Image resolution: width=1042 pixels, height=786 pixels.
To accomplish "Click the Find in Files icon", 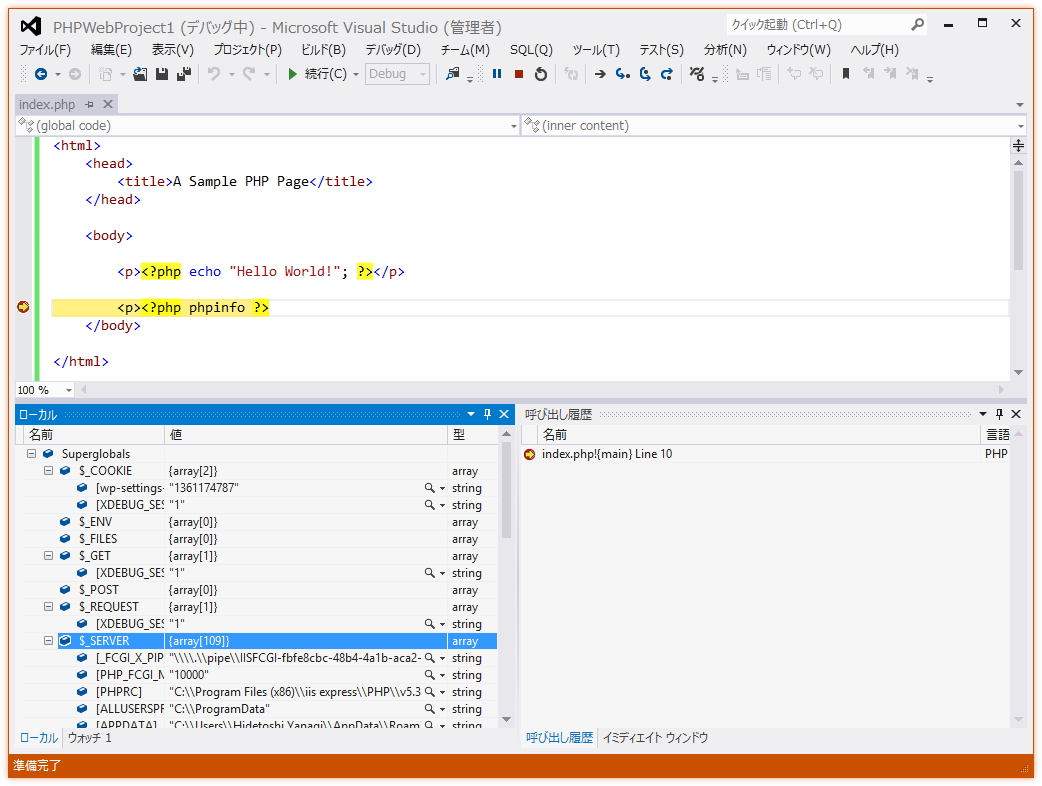I will click(x=453, y=74).
